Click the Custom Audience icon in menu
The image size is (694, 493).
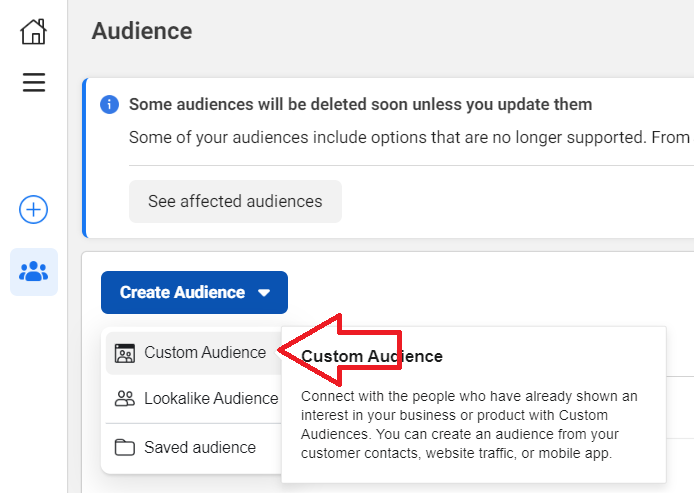(x=125, y=353)
